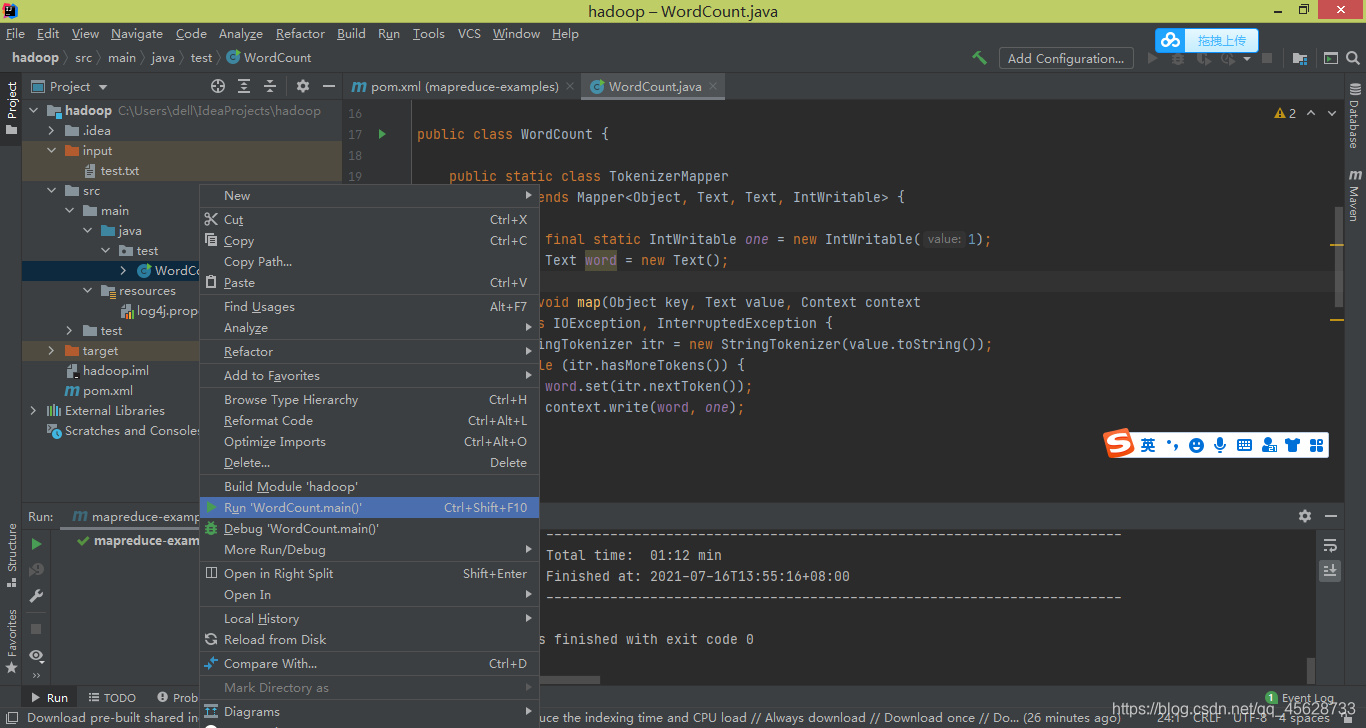Toggle Project tool window side tab
The image size is (1366, 728).
[11, 108]
